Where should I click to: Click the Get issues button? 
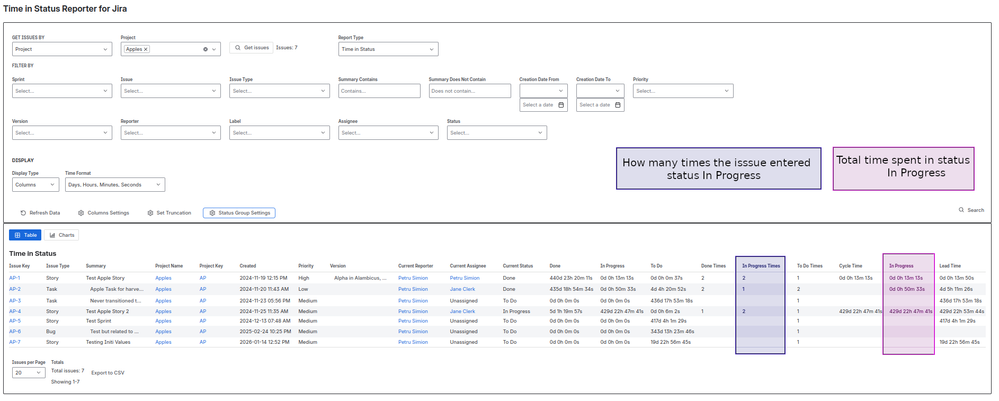click(252, 48)
